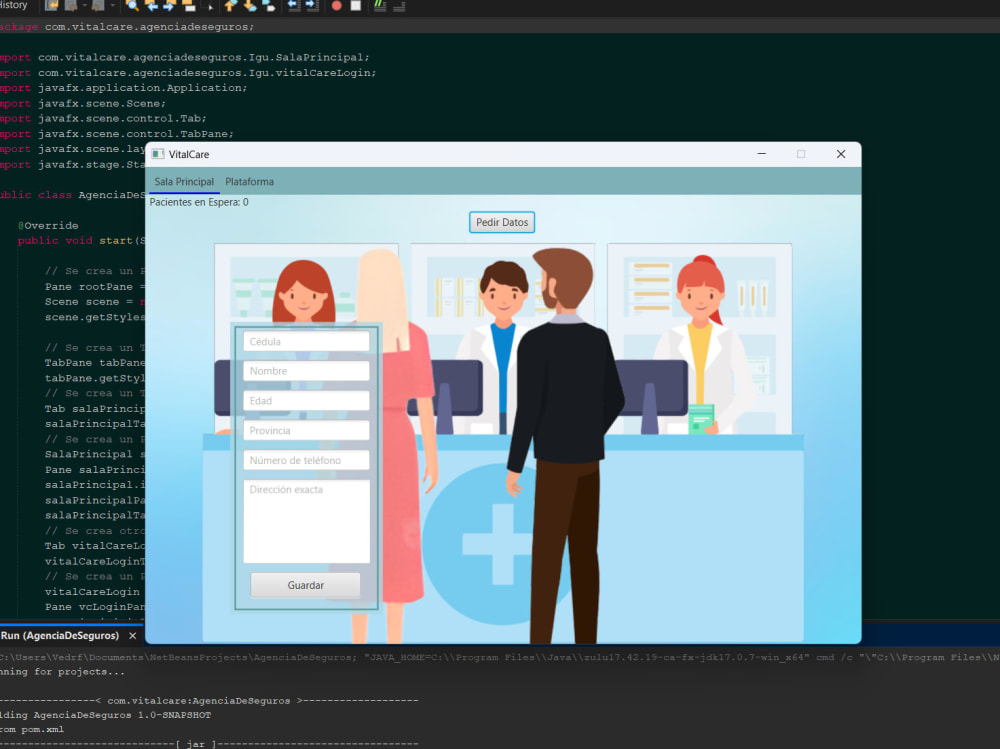1000x749 pixels.
Task: Select the Sala Principal tab
Action: [184, 181]
